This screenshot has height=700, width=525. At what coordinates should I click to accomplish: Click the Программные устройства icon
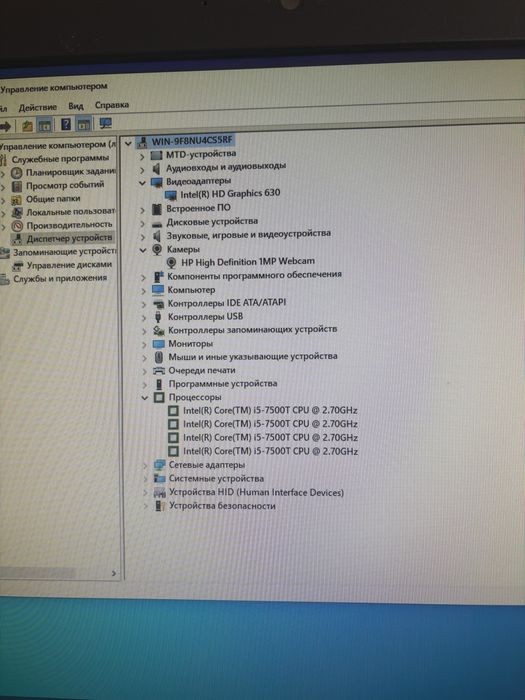[x=159, y=384]
